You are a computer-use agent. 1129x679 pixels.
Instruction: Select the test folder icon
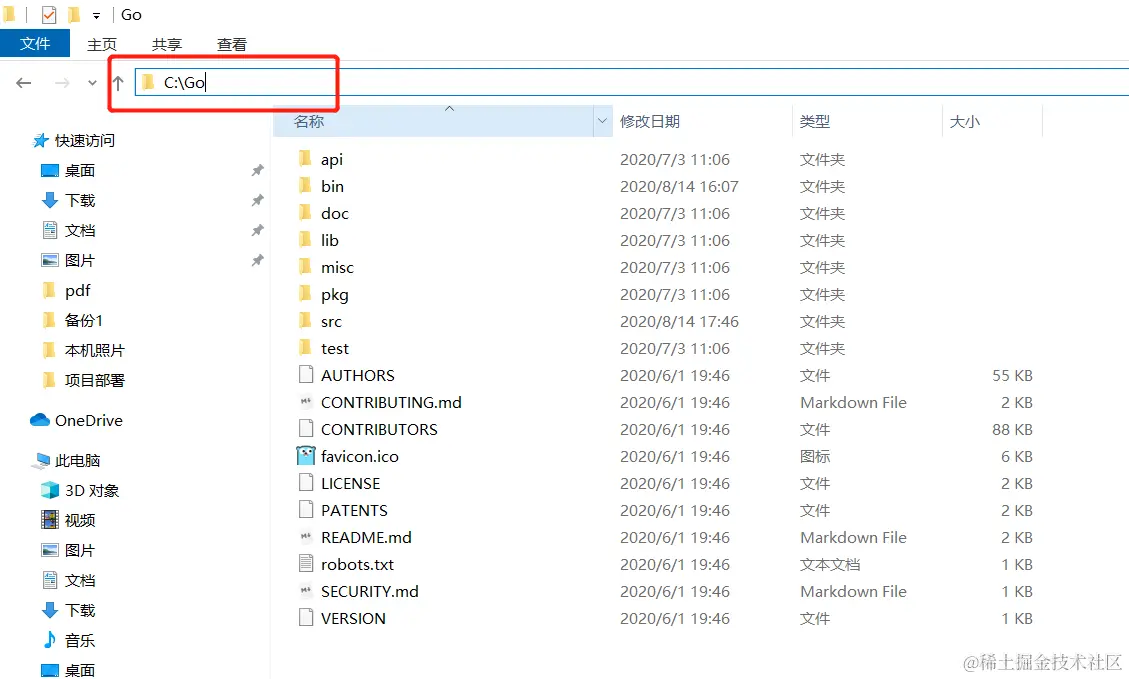[x=305, y=348]
